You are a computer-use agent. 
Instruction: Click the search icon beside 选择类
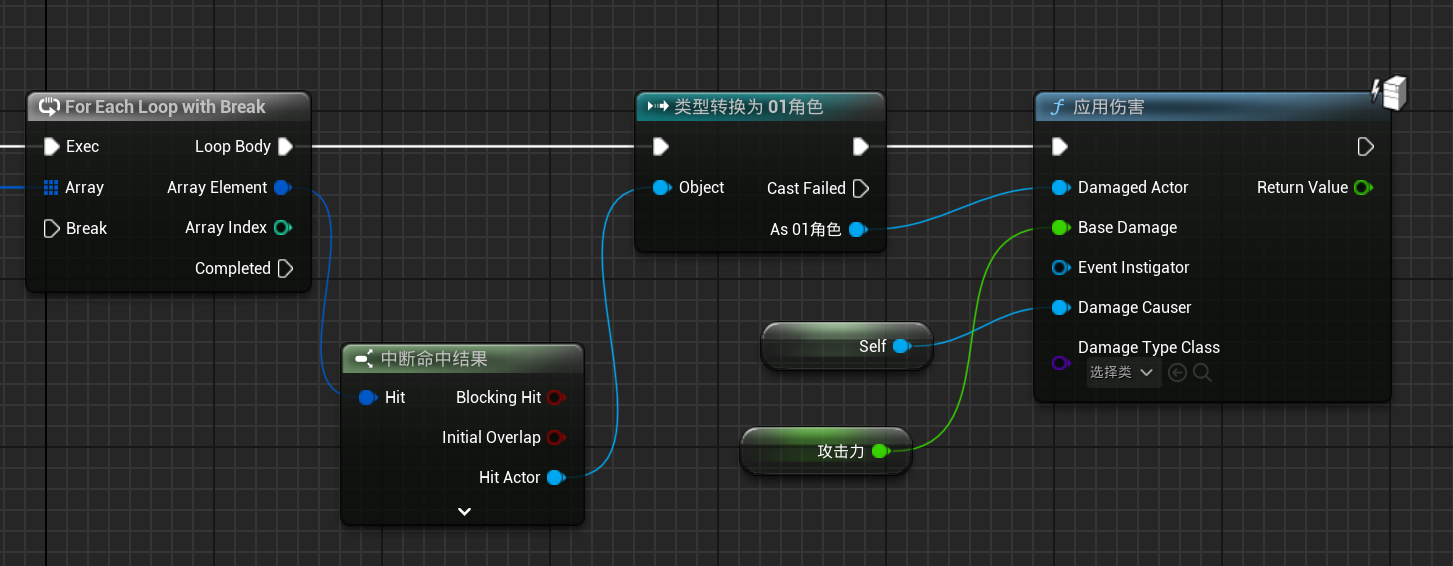click(x=1203, y=373)
